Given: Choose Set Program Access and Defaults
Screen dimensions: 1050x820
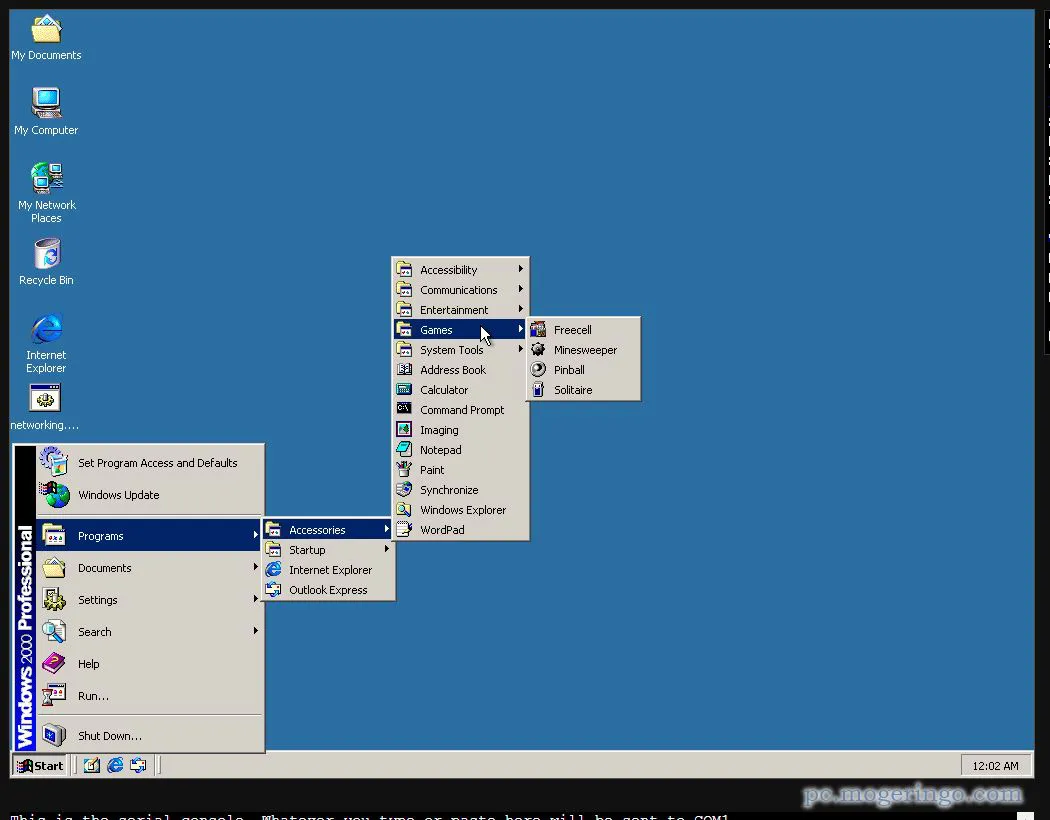Looking at the screenshot, I should (x=150, y=463).
